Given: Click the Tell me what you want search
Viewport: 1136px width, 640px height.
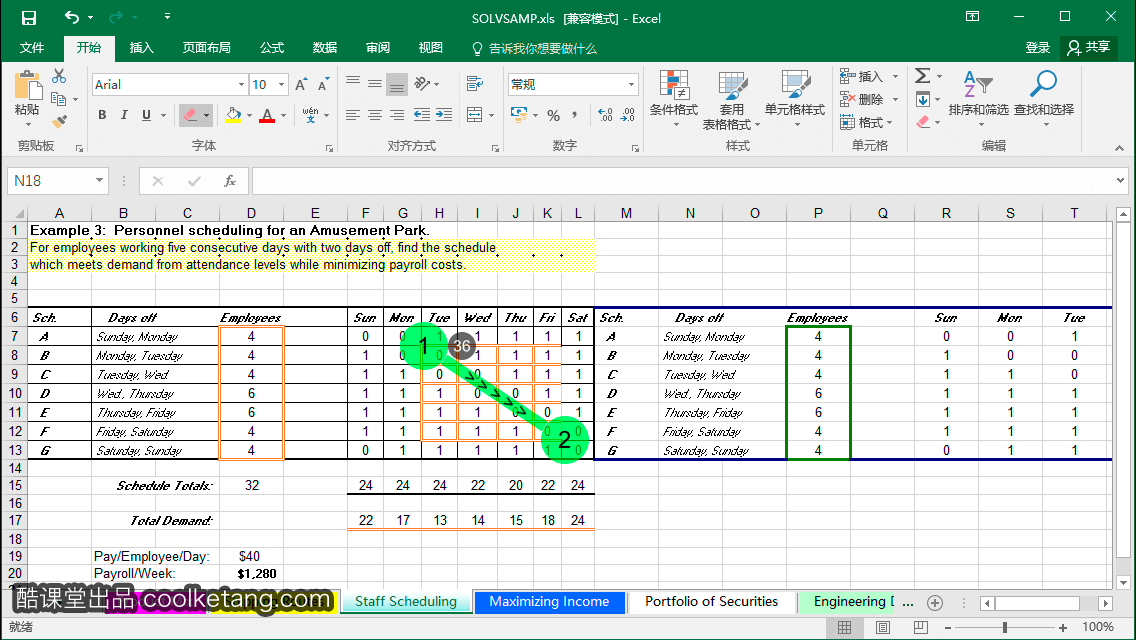Looking at the screenshot, I should point(534,49).
